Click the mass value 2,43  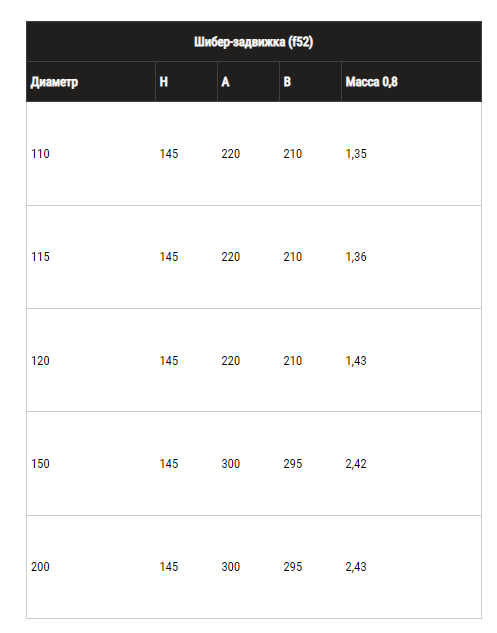point(356,567)
